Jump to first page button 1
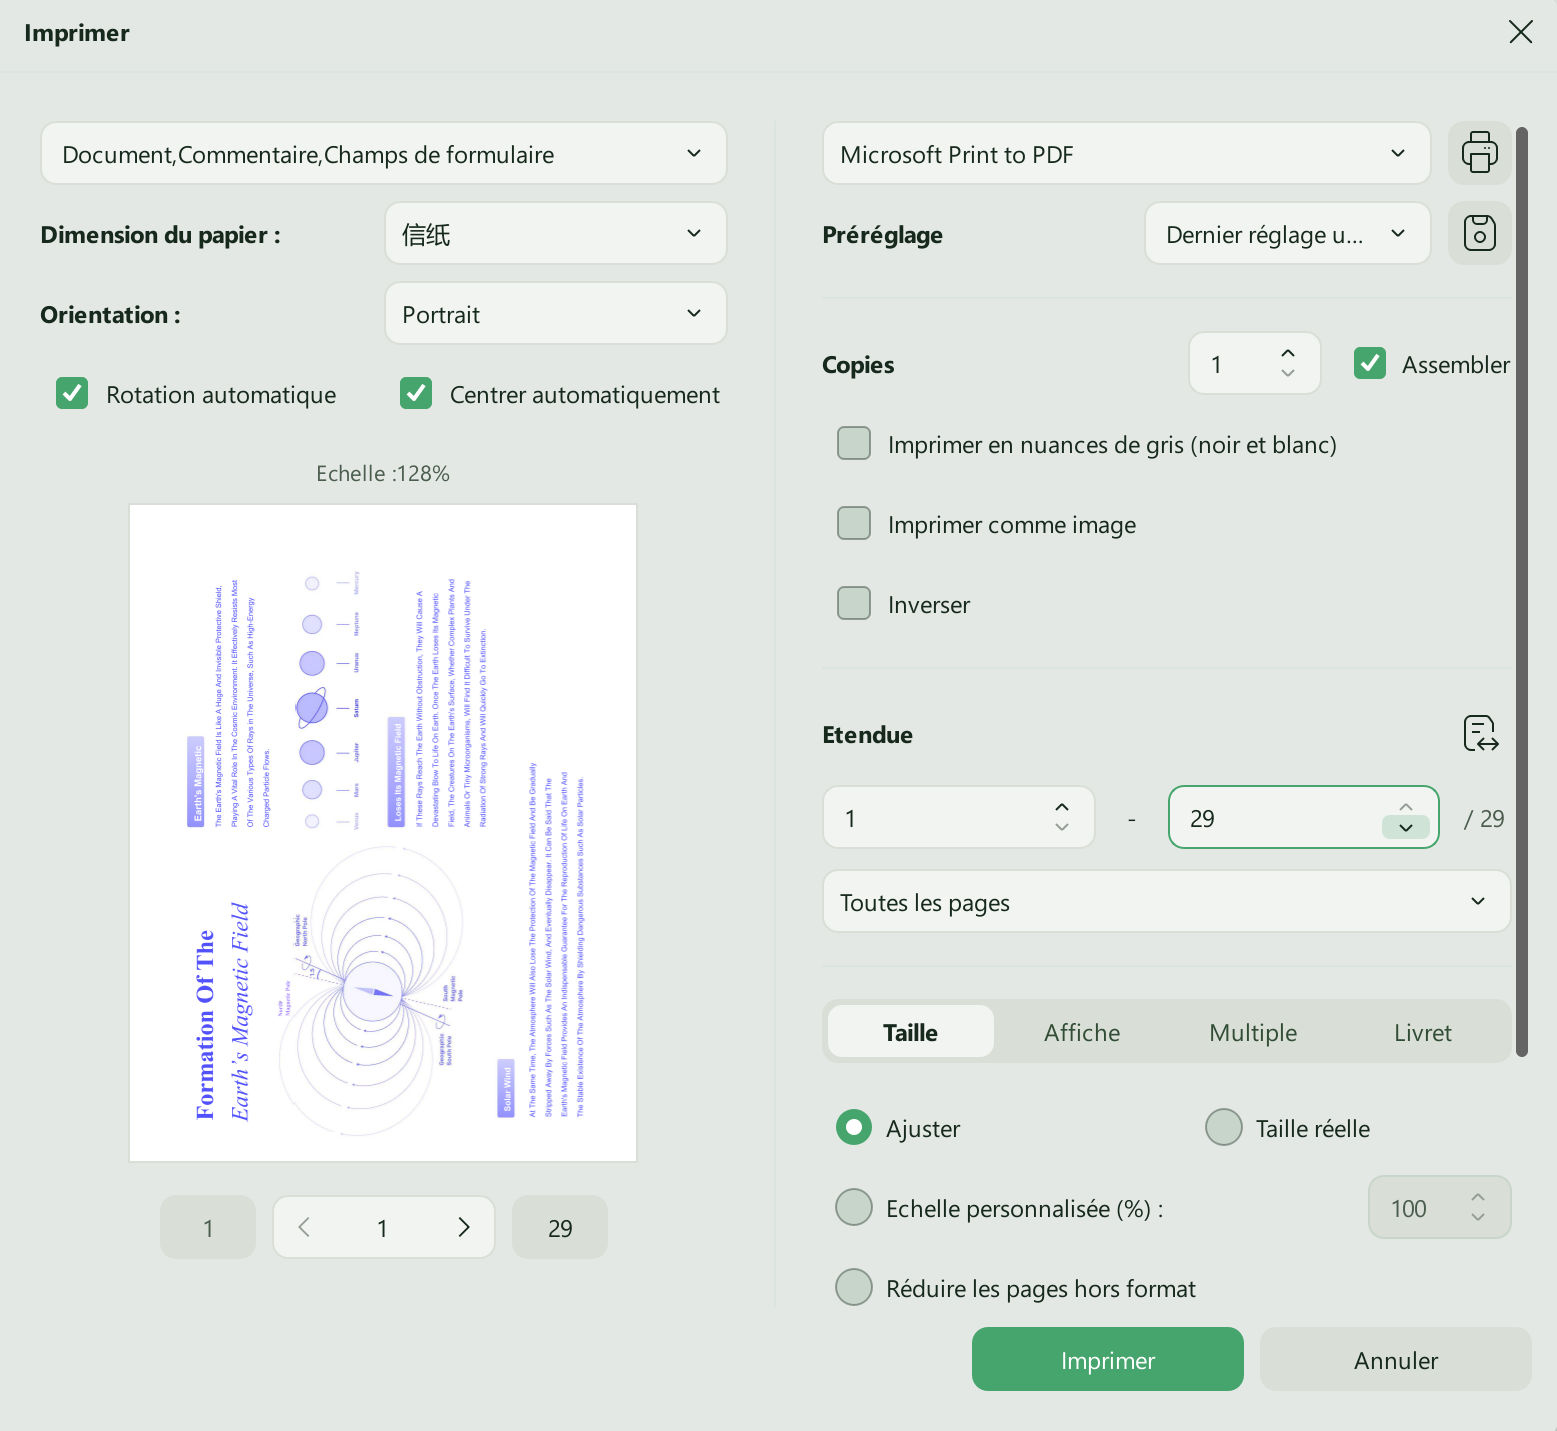 (208, 1227)
